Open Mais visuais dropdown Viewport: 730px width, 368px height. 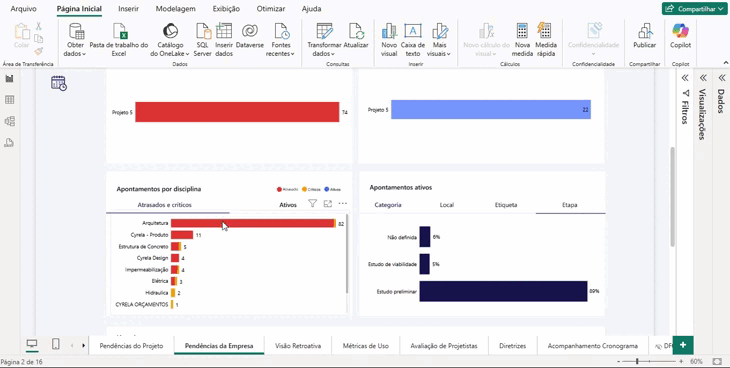[x=439, y=41]
